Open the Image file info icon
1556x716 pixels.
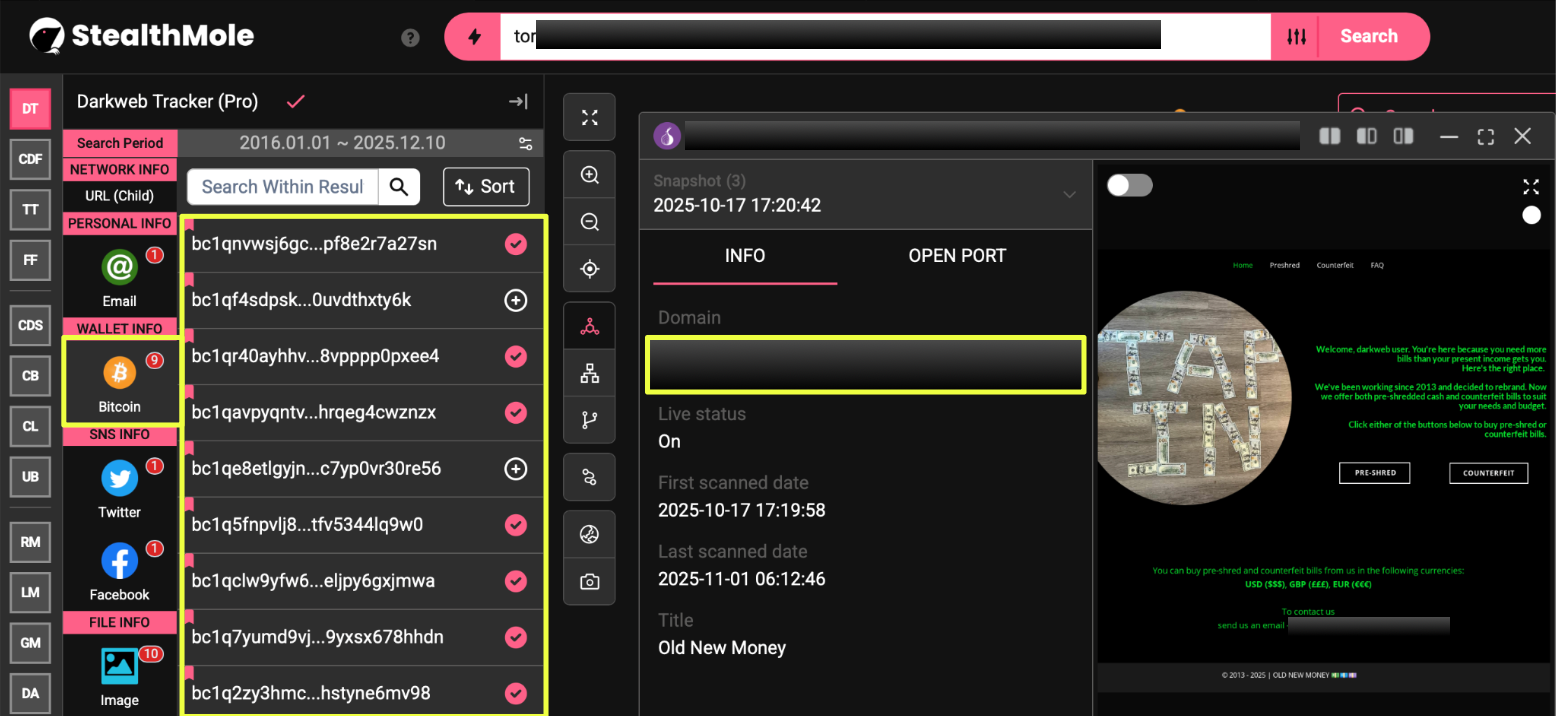click(x=120, y=666)
